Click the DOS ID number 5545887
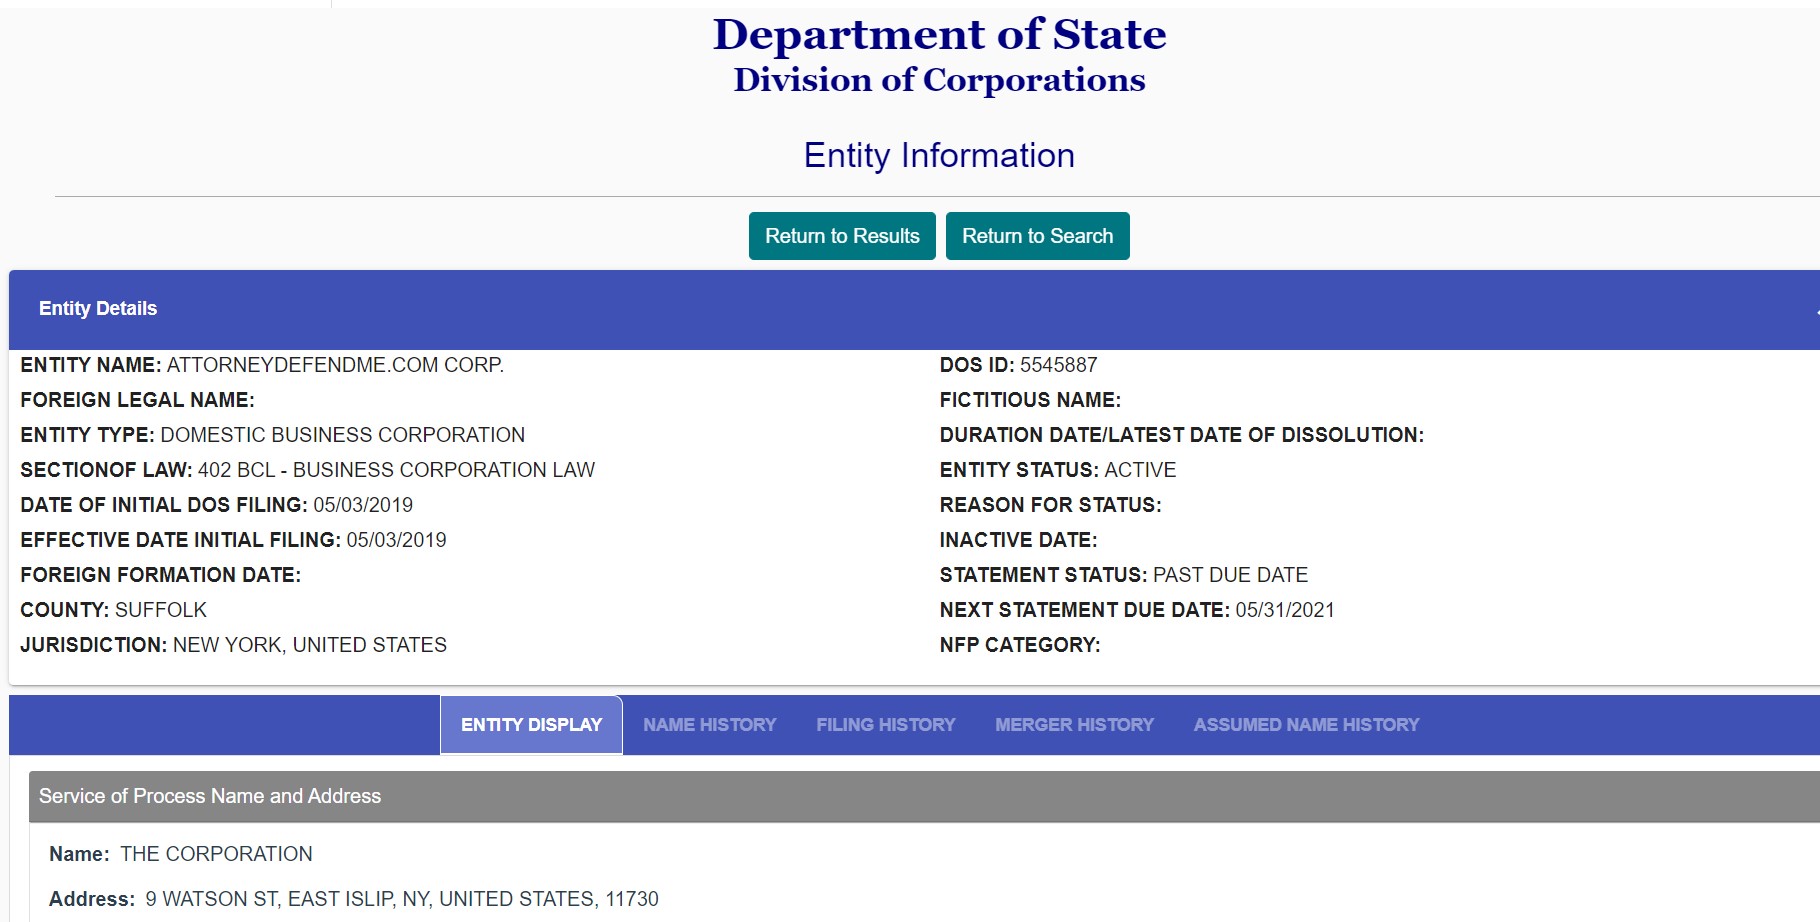The height and width of the screenshot is (922, 1820). tap(1058, 365)
